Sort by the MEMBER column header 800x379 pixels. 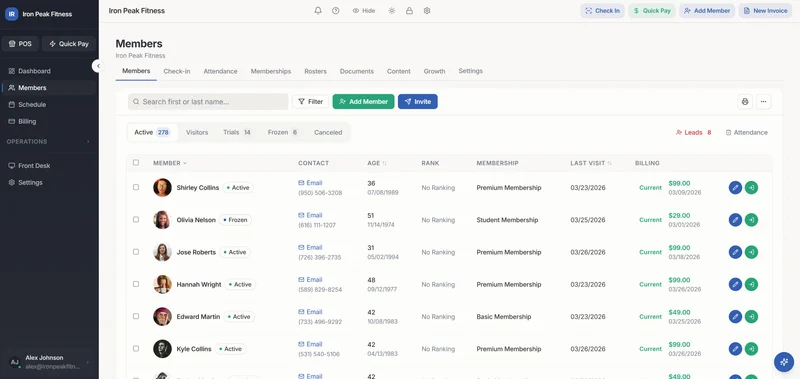[x=170, y=163]
